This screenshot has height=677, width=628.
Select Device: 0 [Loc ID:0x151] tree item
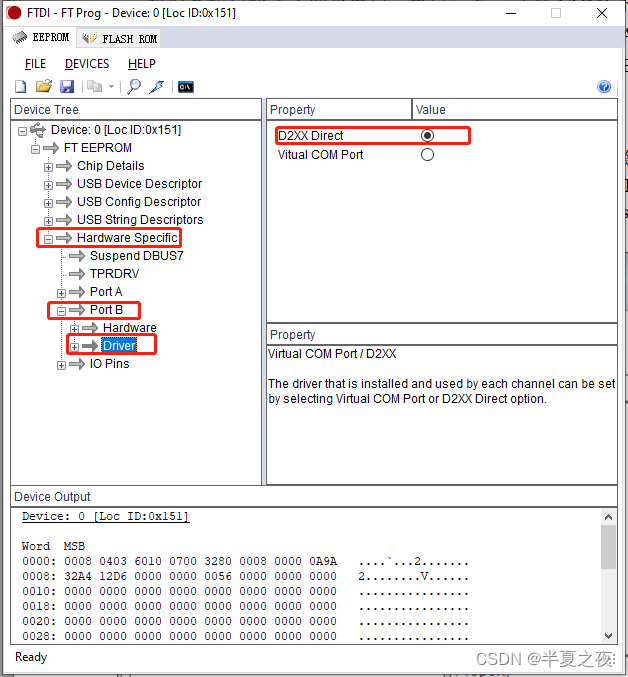[x=116, y=130]
